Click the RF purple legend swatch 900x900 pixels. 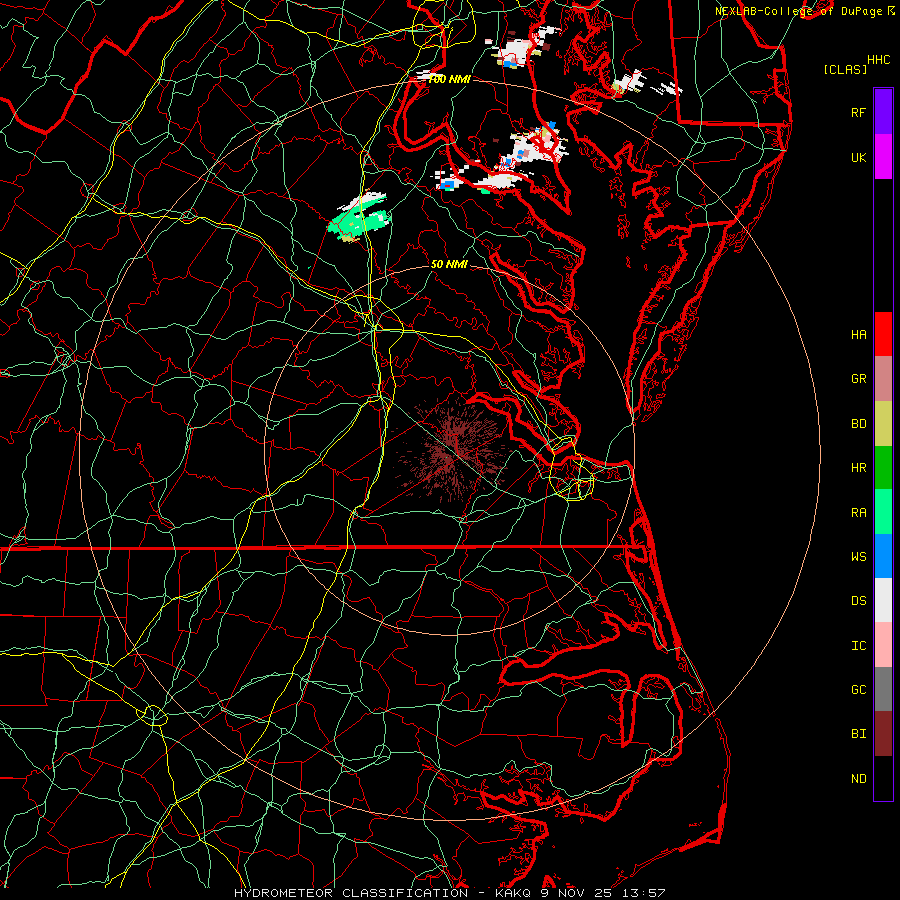point(883,112)
